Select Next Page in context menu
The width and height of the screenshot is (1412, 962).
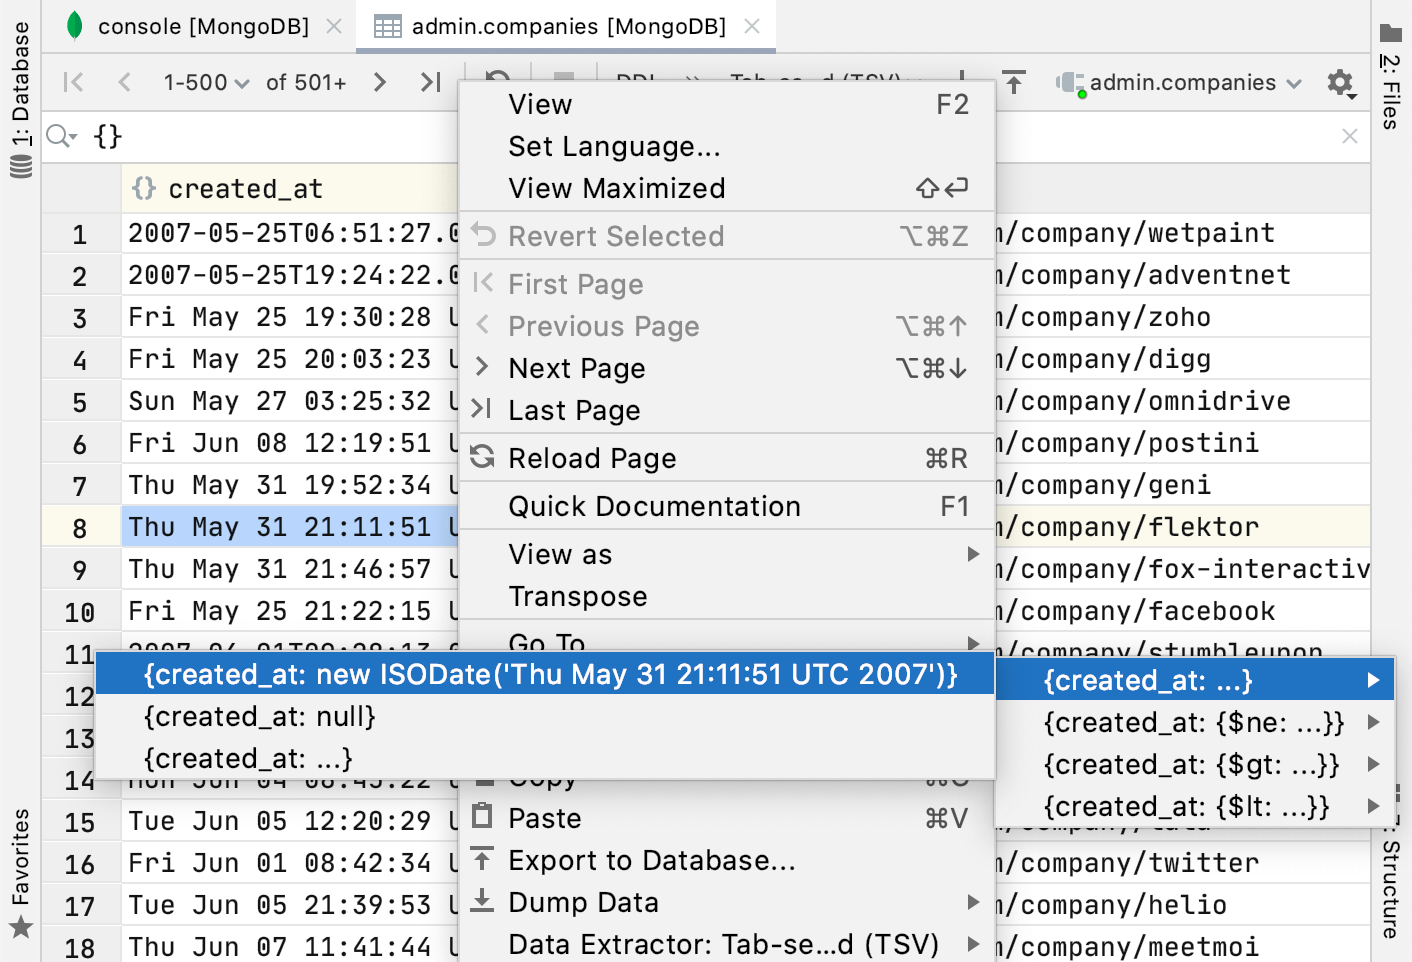pos(727,368)
